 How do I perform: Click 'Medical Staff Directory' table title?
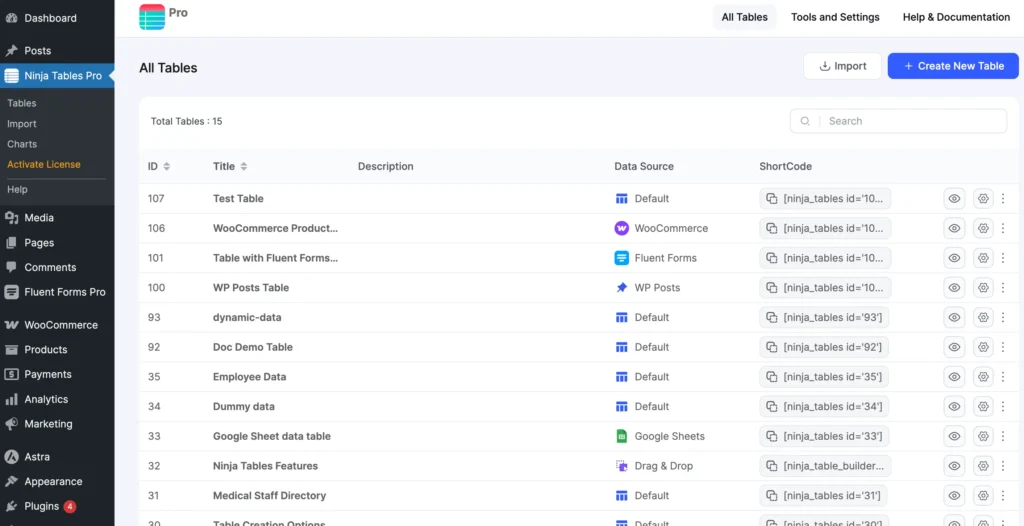point(269,495)
